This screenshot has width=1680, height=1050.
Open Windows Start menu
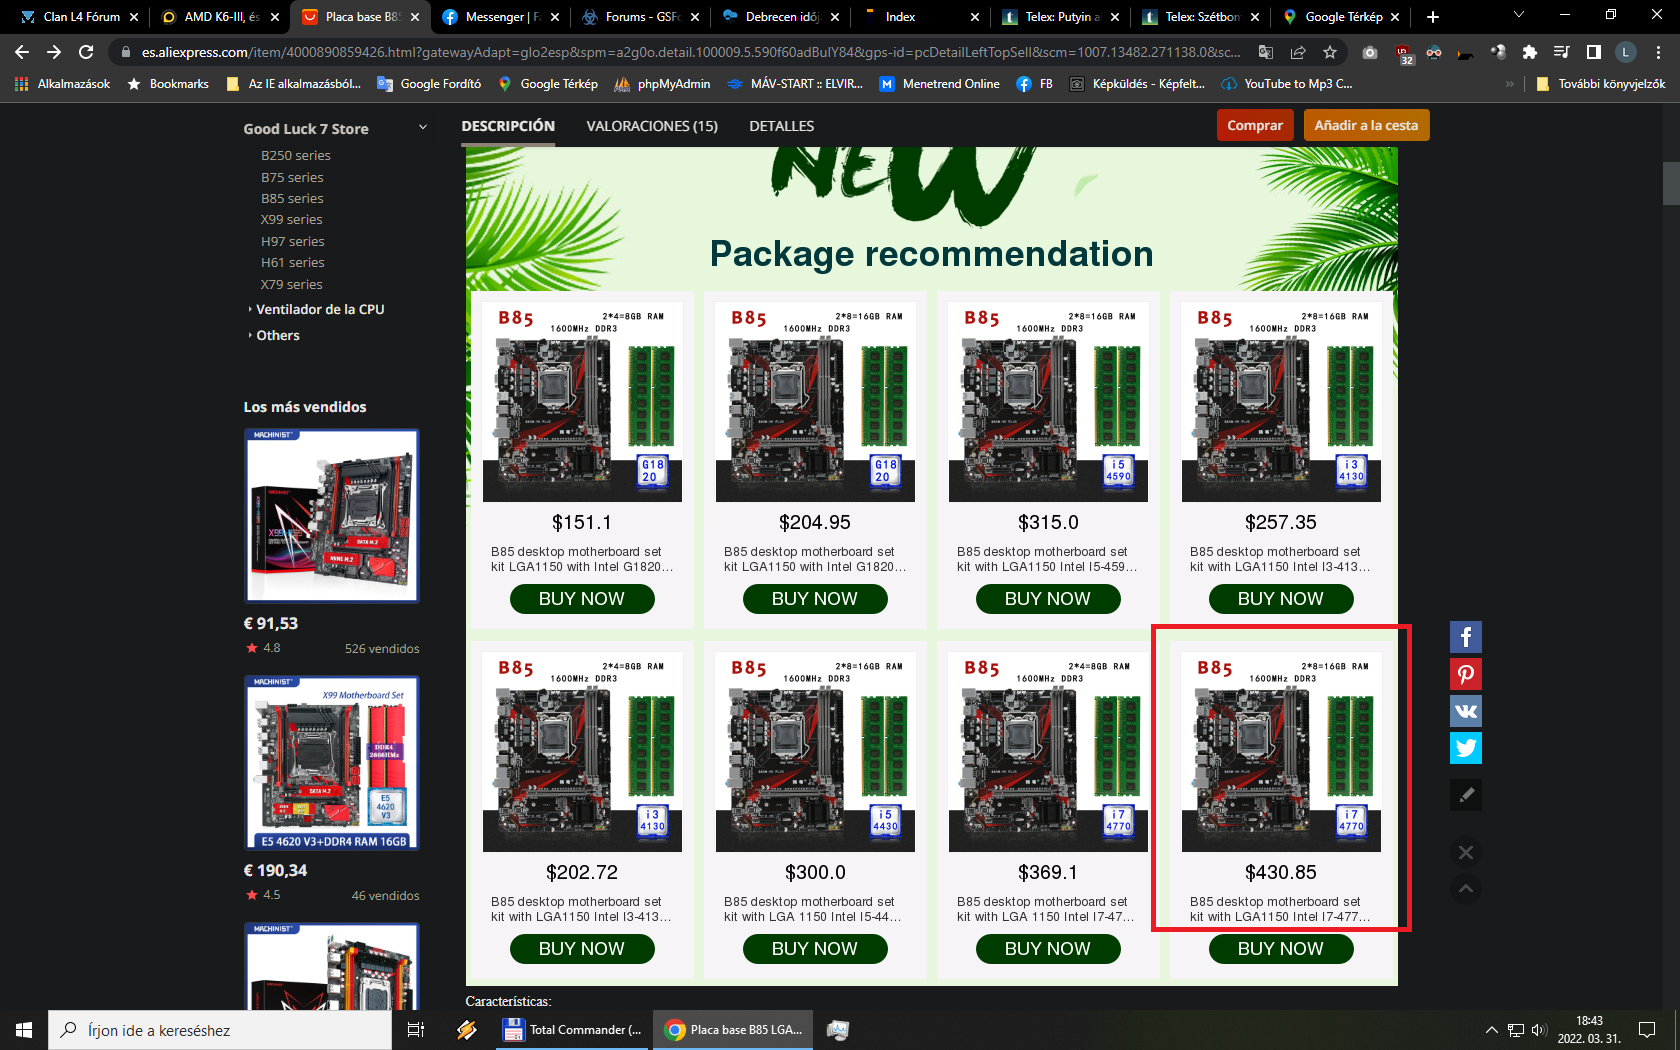pyautogui.click(x=24, y=1030)
